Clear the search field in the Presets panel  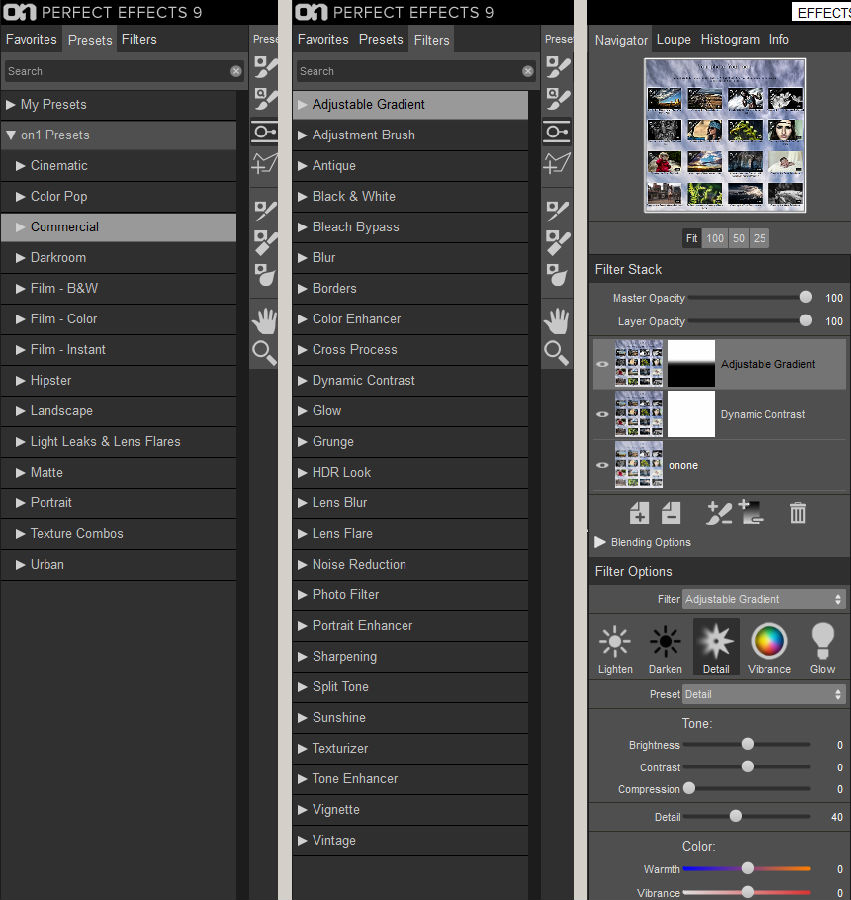pos(236,71)
